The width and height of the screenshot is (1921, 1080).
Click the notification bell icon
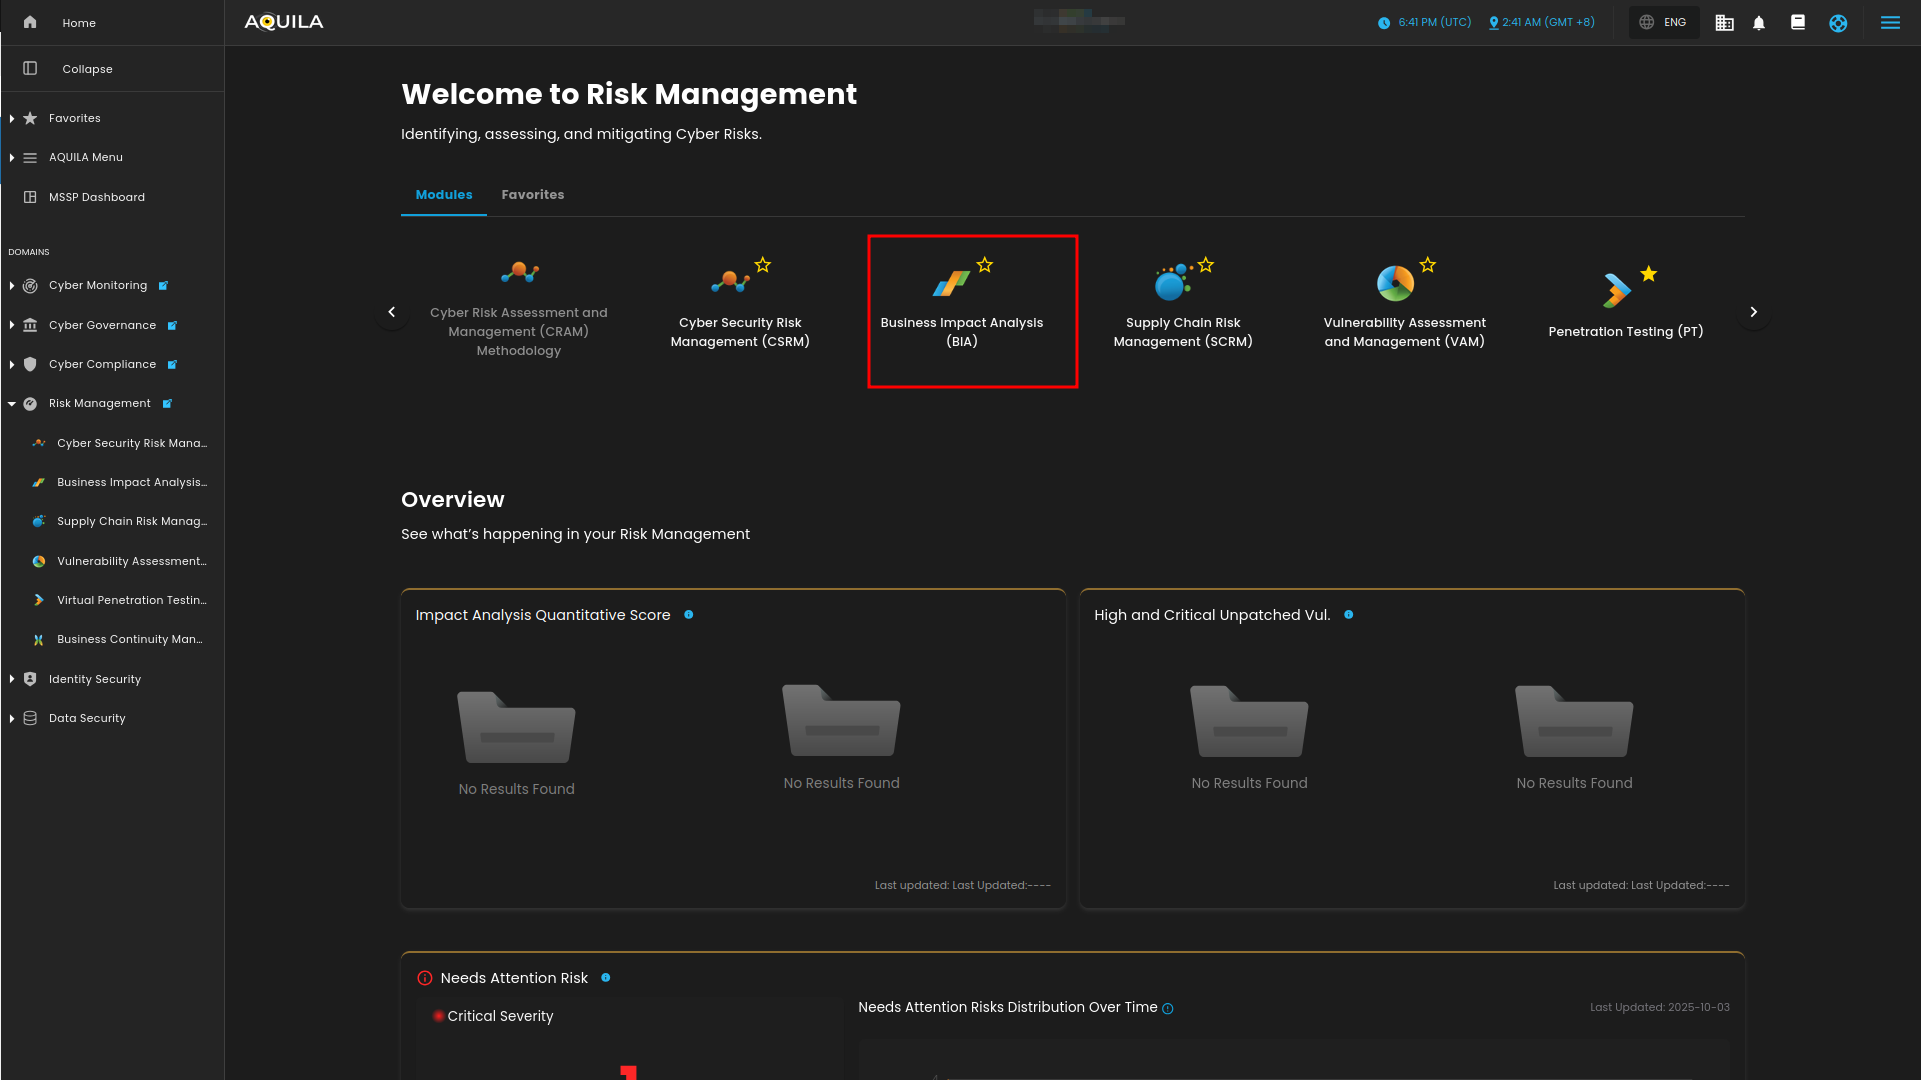click(x=1759, y=23)
